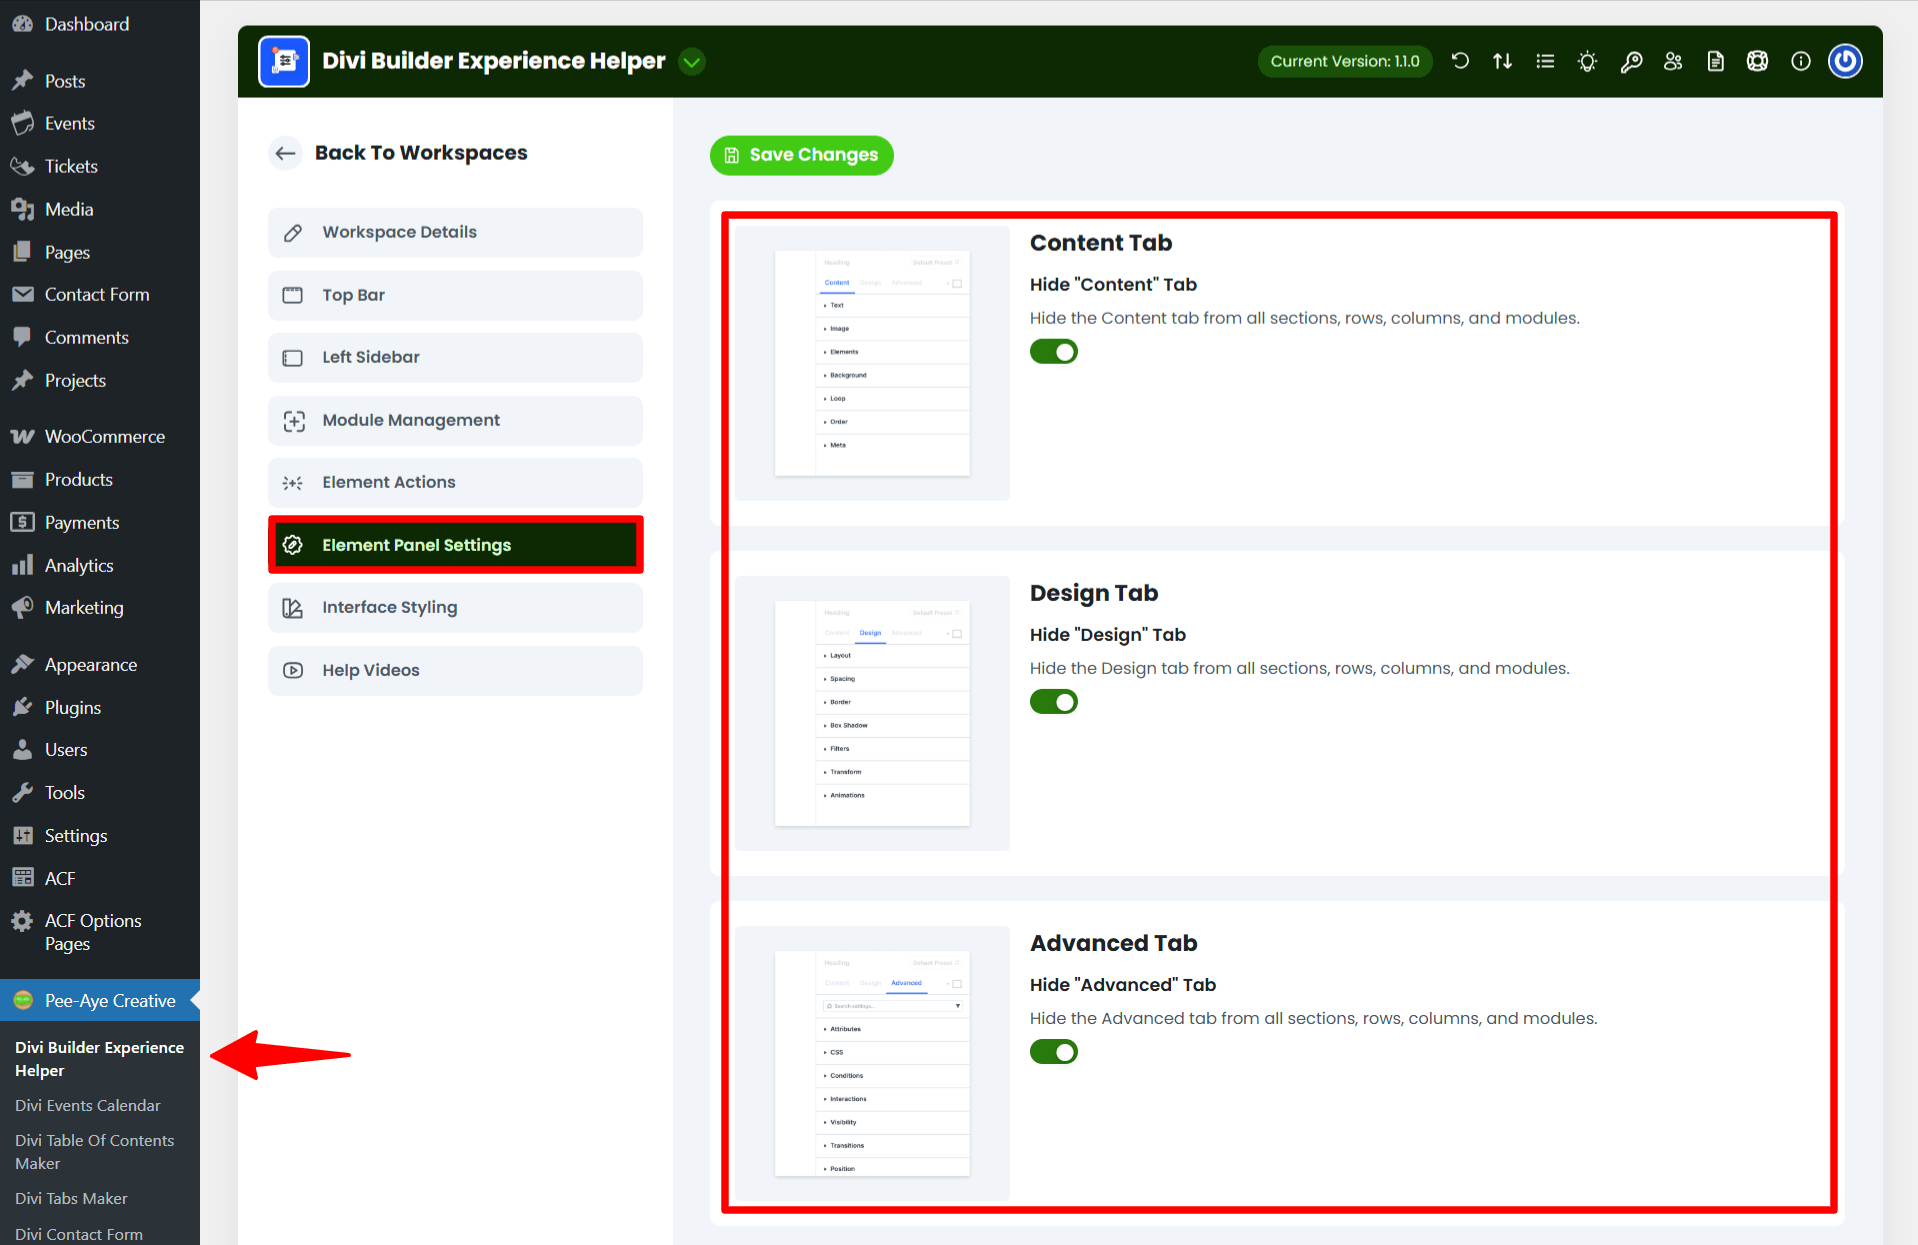Viewport: 1918px width, 1245px height.
Task: Open Divi Tabs Maker submenu link
Action: 71,1198
